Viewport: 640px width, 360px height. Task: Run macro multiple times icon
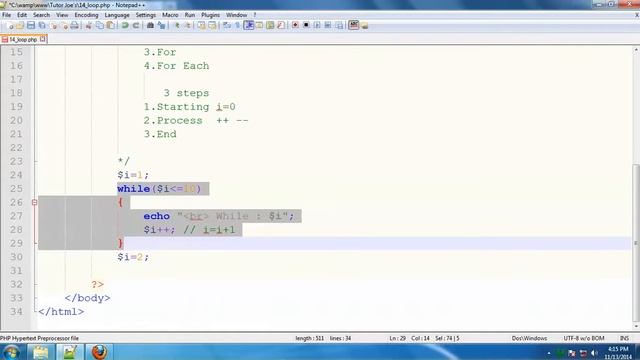pyautogui.click(x=328, y=25)
